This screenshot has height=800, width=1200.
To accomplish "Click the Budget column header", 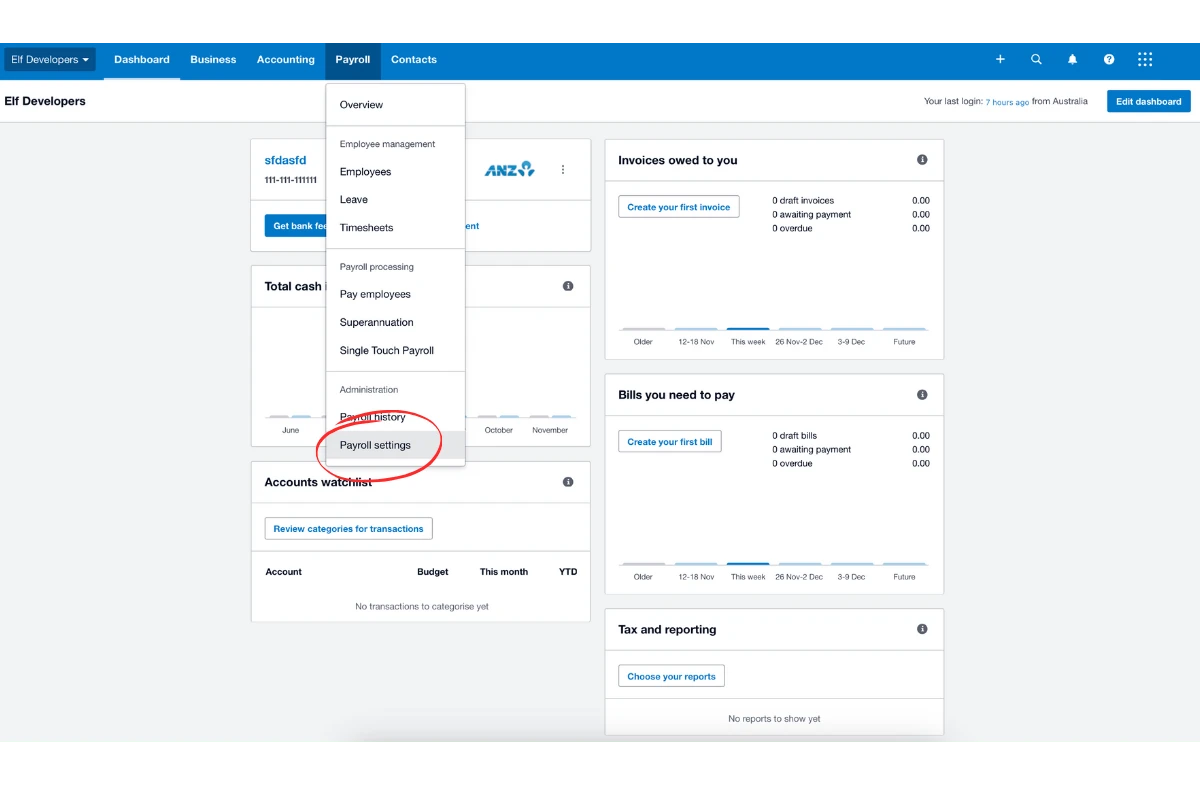I will click(433, 572).
